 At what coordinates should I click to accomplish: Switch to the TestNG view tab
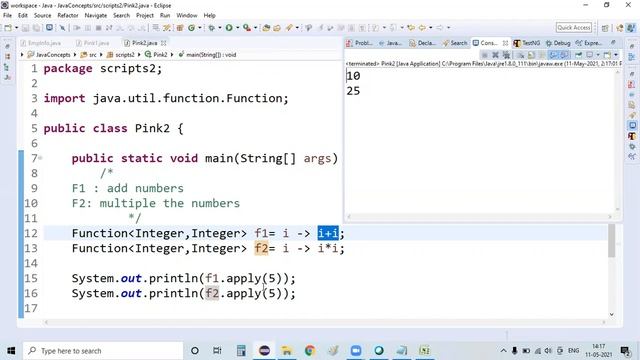click(x=527, y=43)
